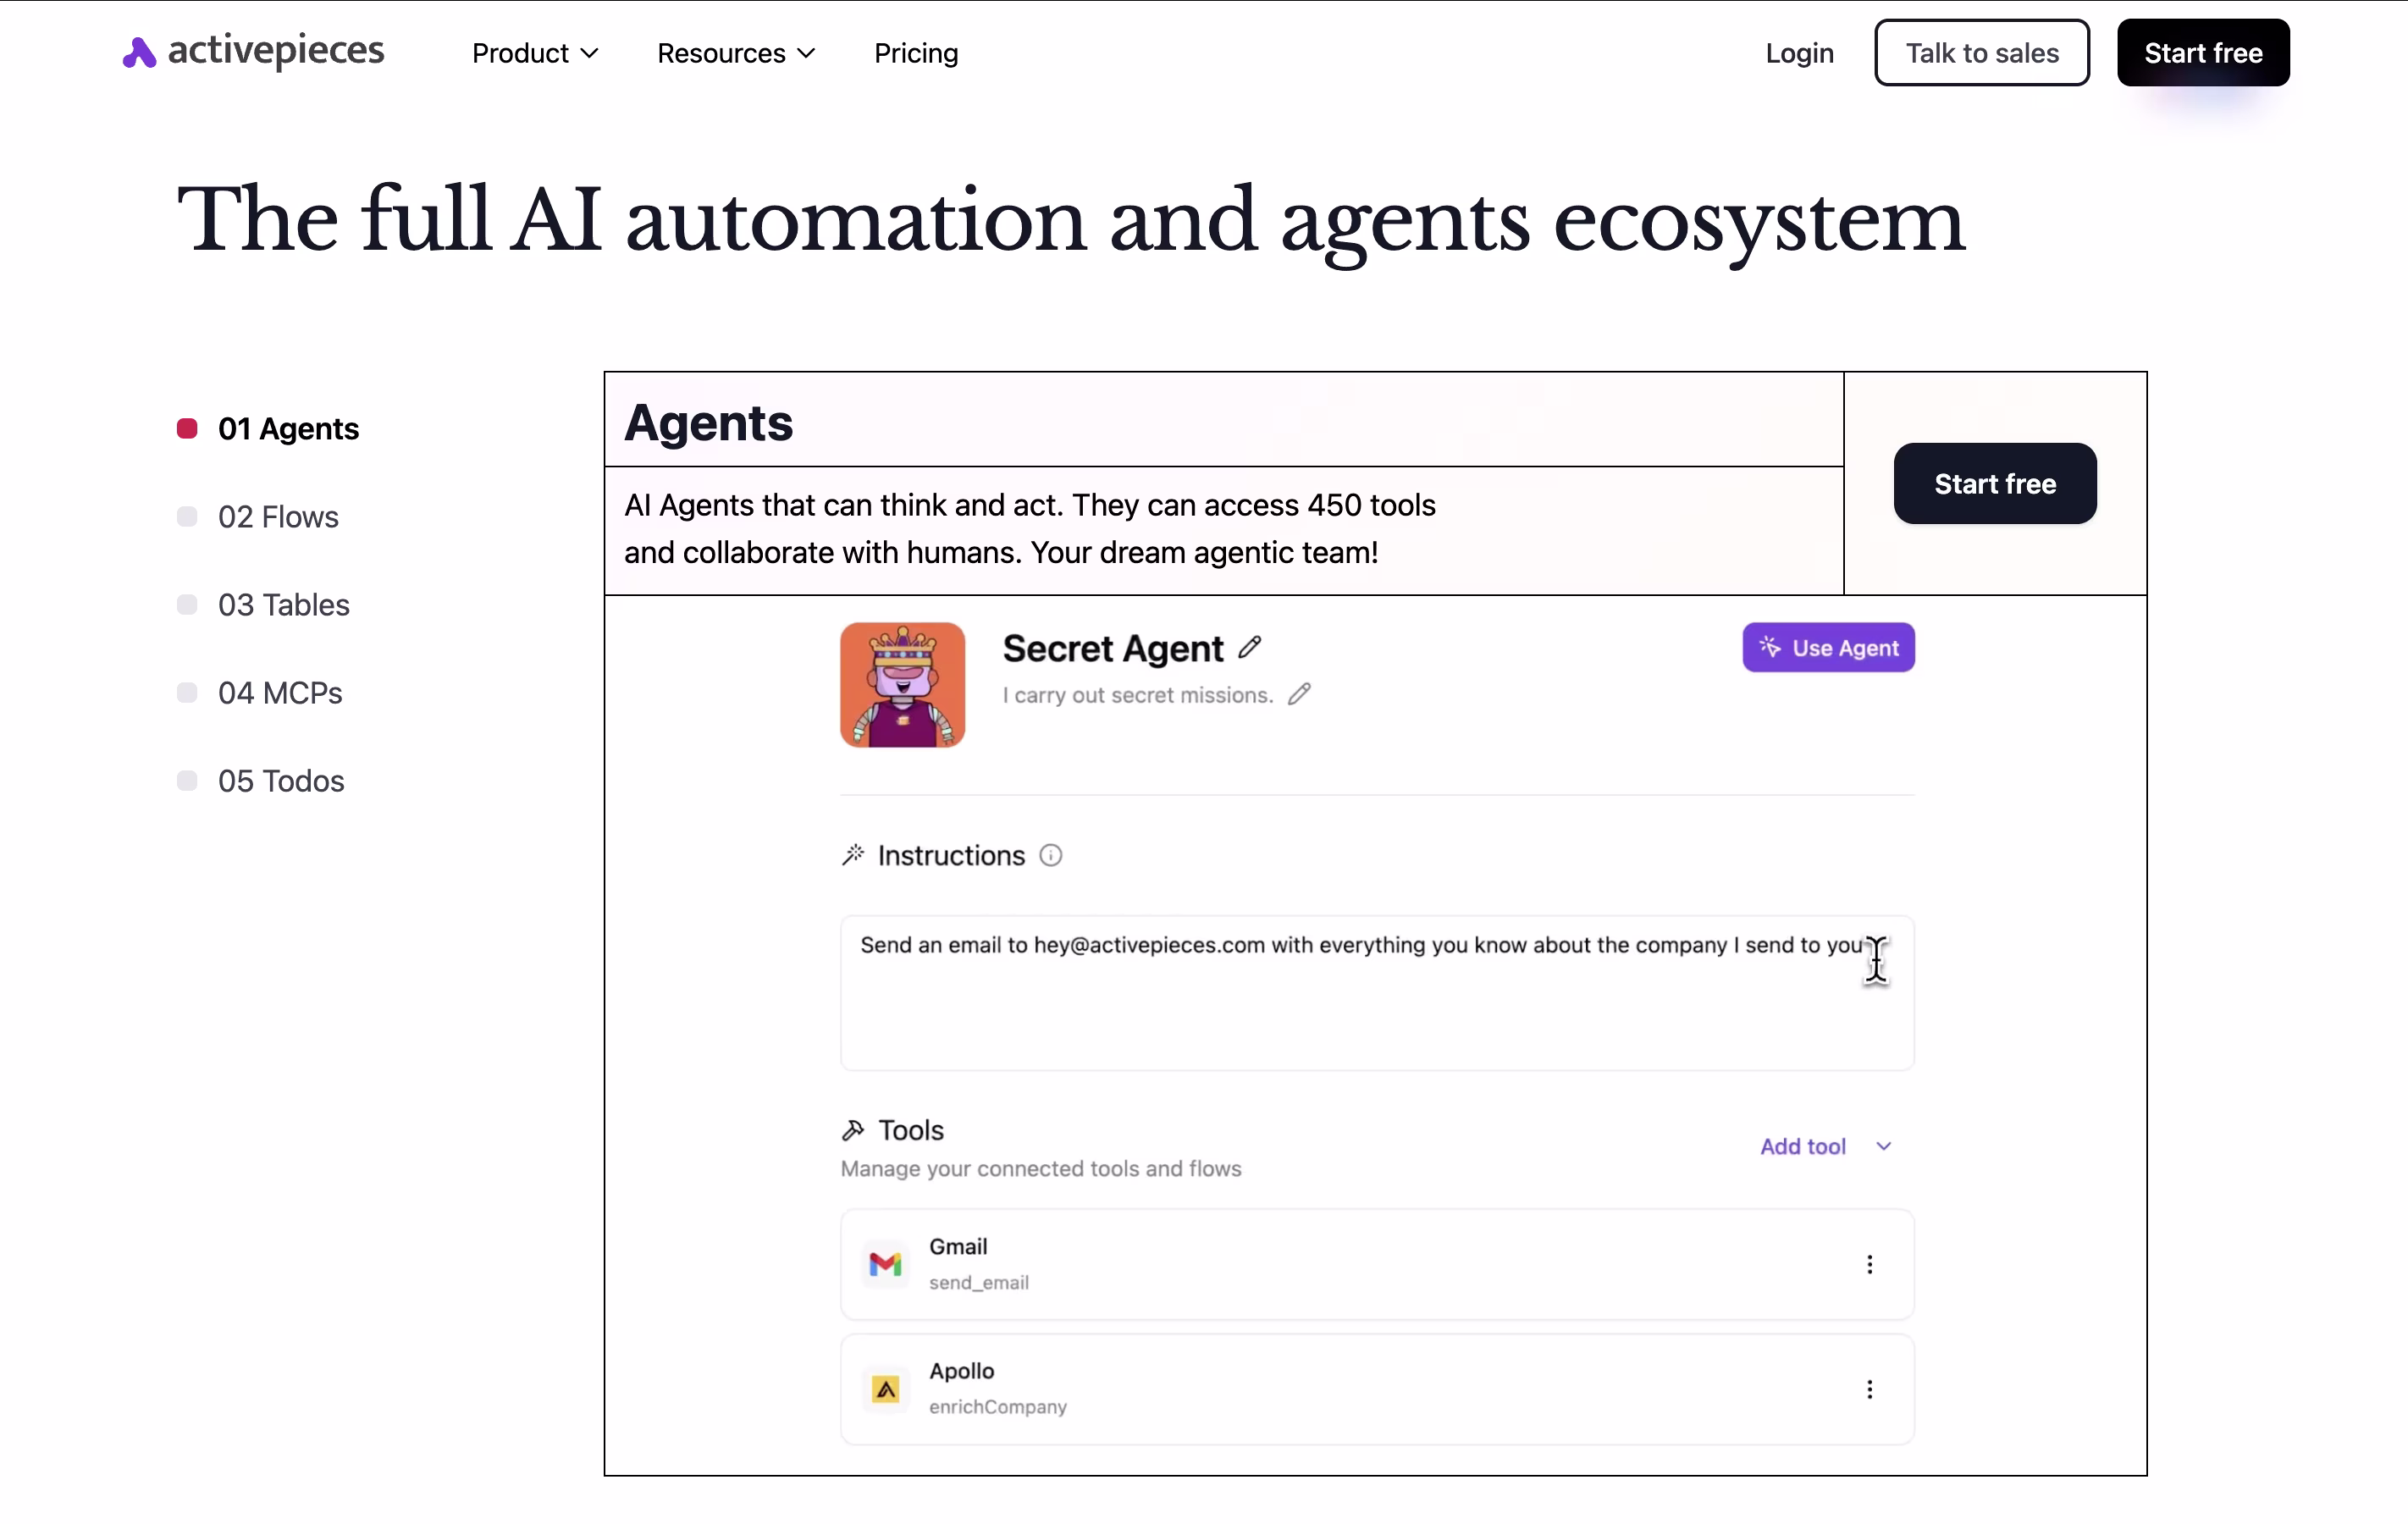The width and height of the screenshot is (2408, 1524).
Task: Switch to the 03 Tables section
Action: [x=283, y=605]
